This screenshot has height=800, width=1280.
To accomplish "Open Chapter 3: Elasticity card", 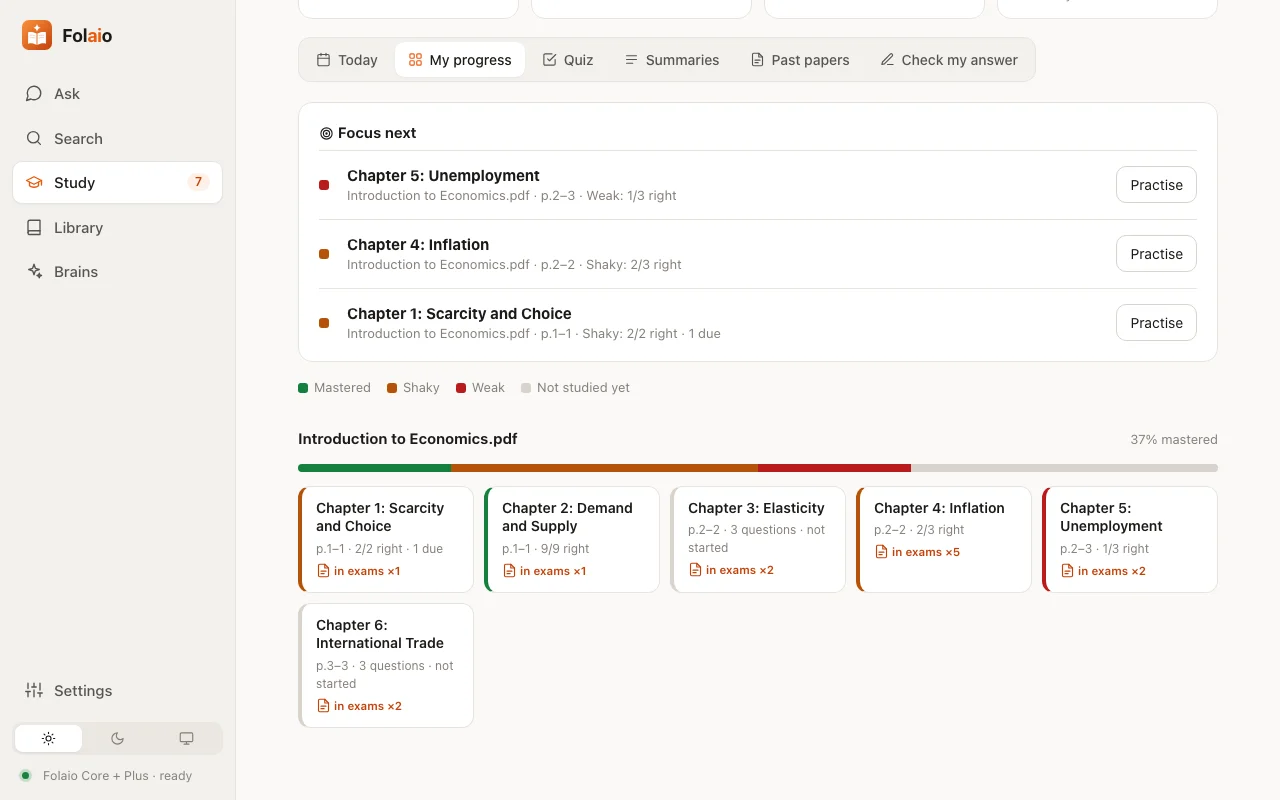I will pos(758,539).
